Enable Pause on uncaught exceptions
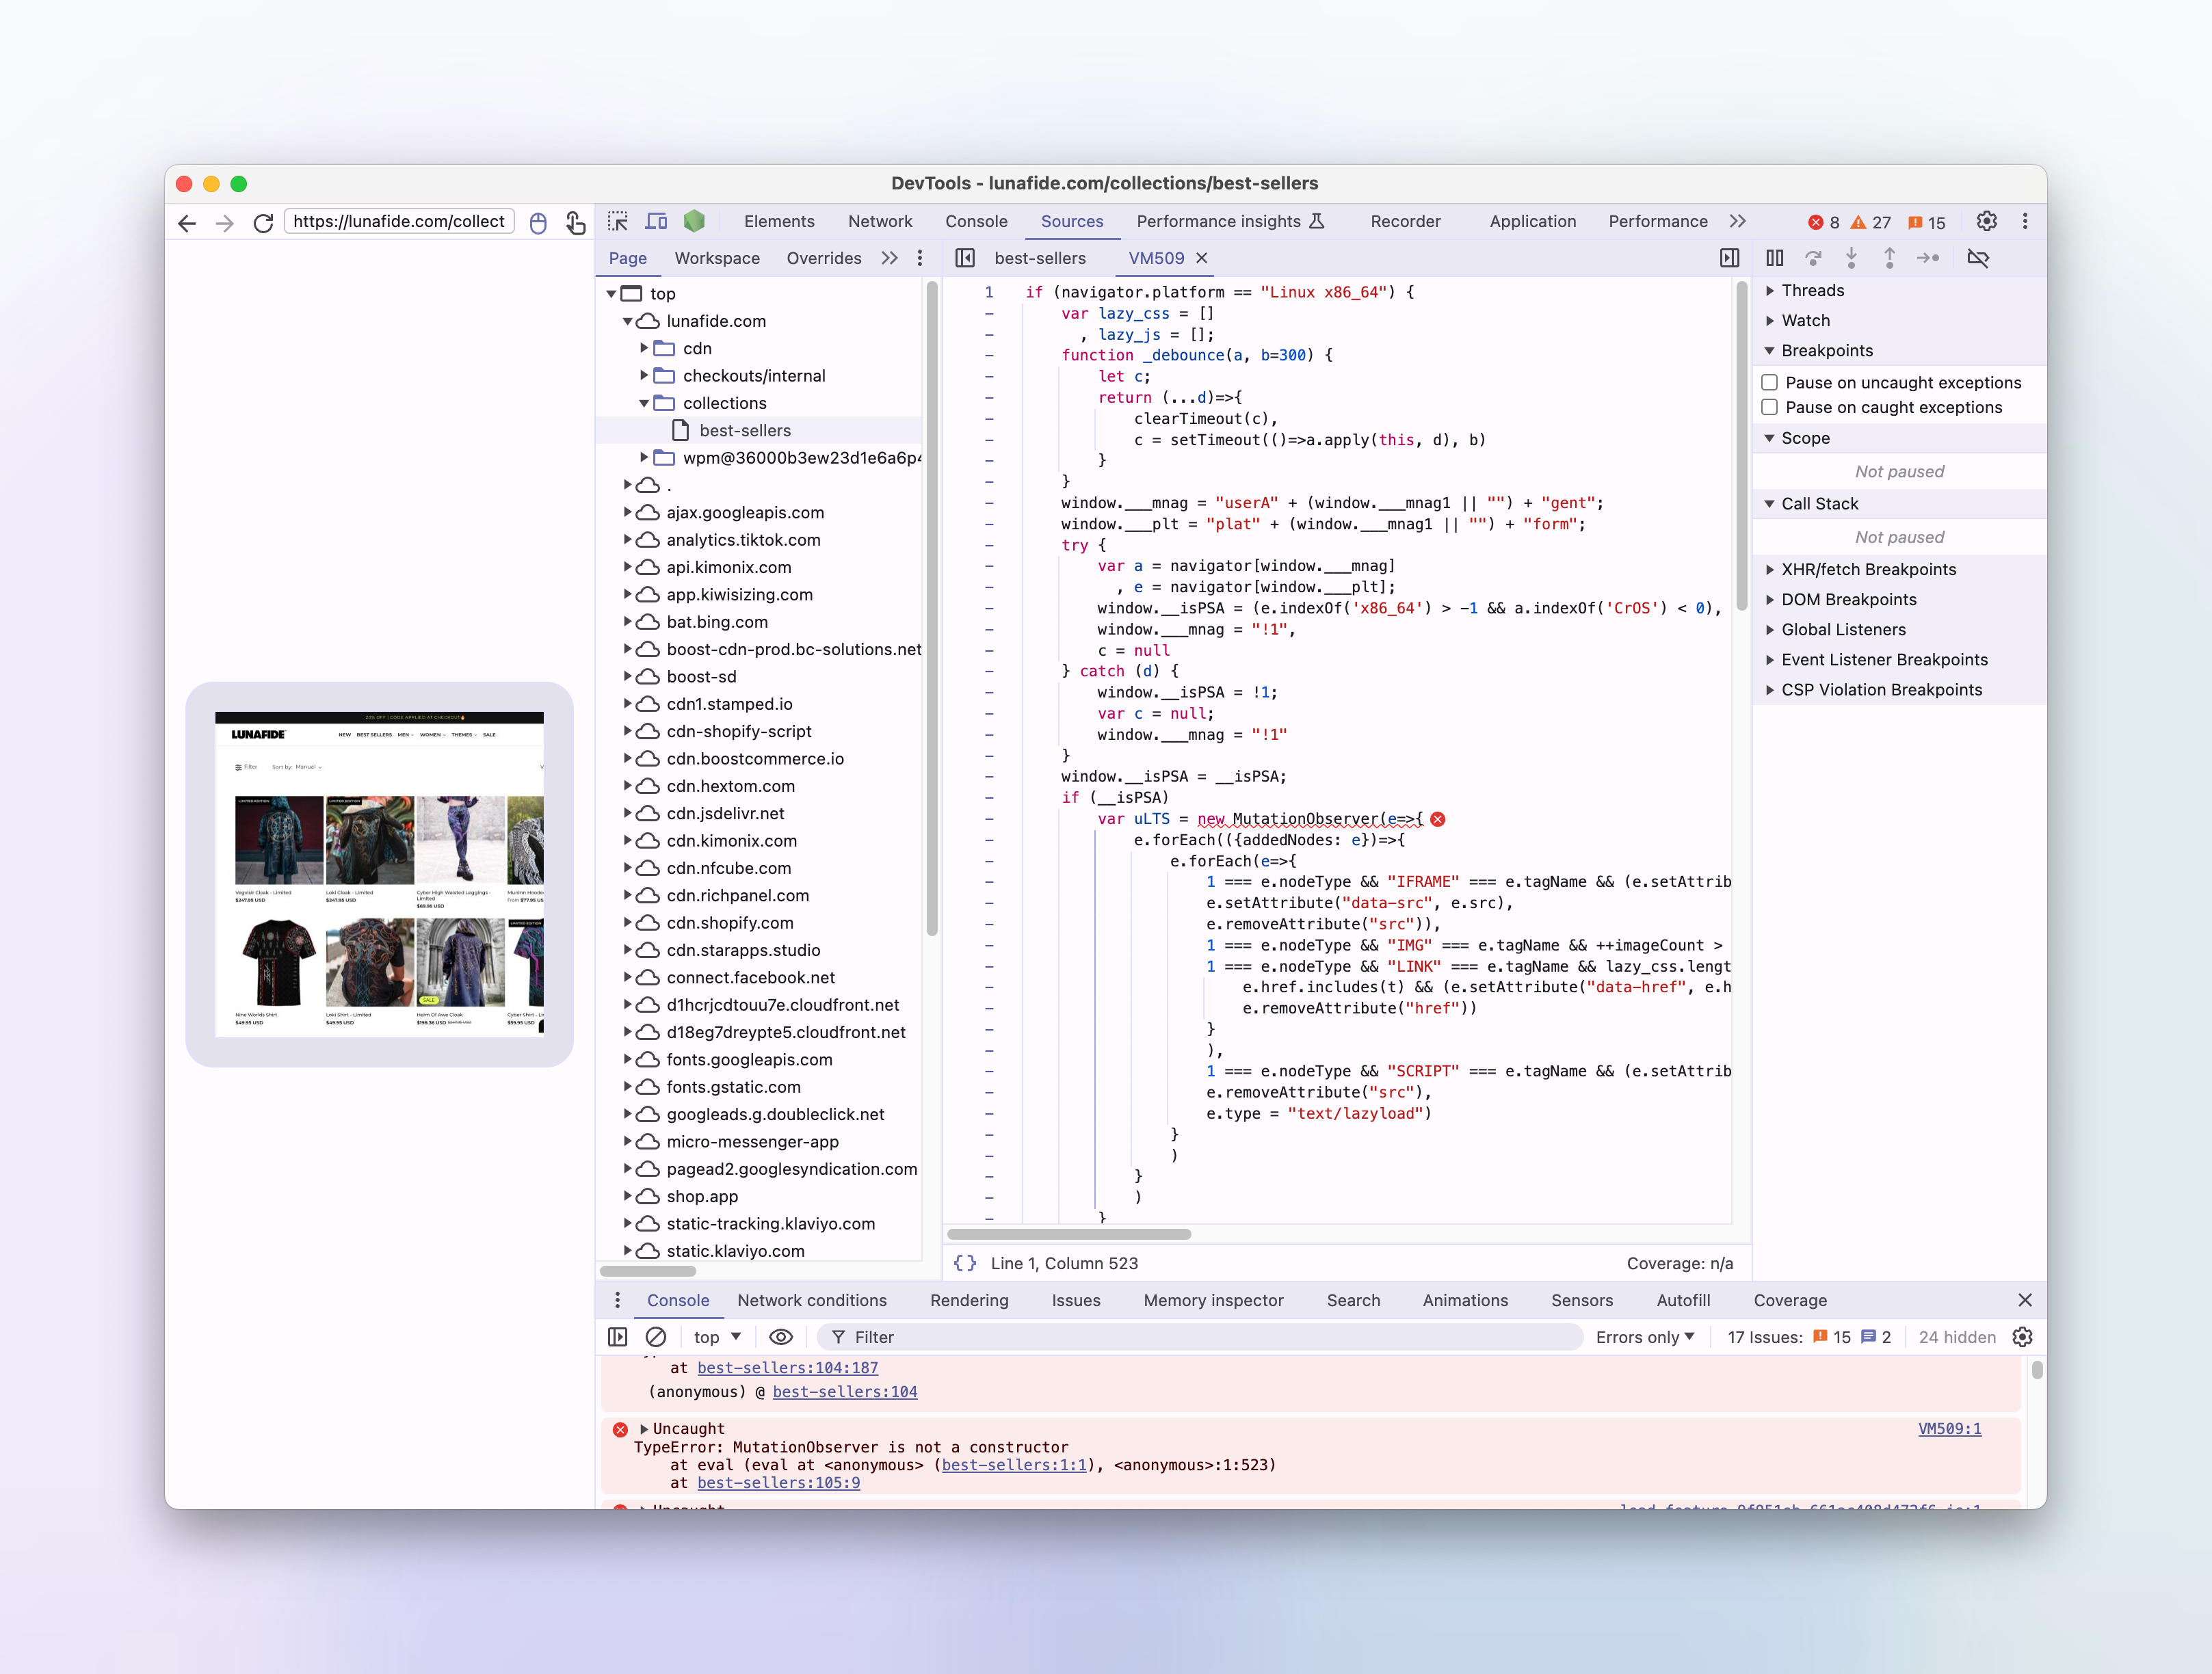 tap(1770, 382)
